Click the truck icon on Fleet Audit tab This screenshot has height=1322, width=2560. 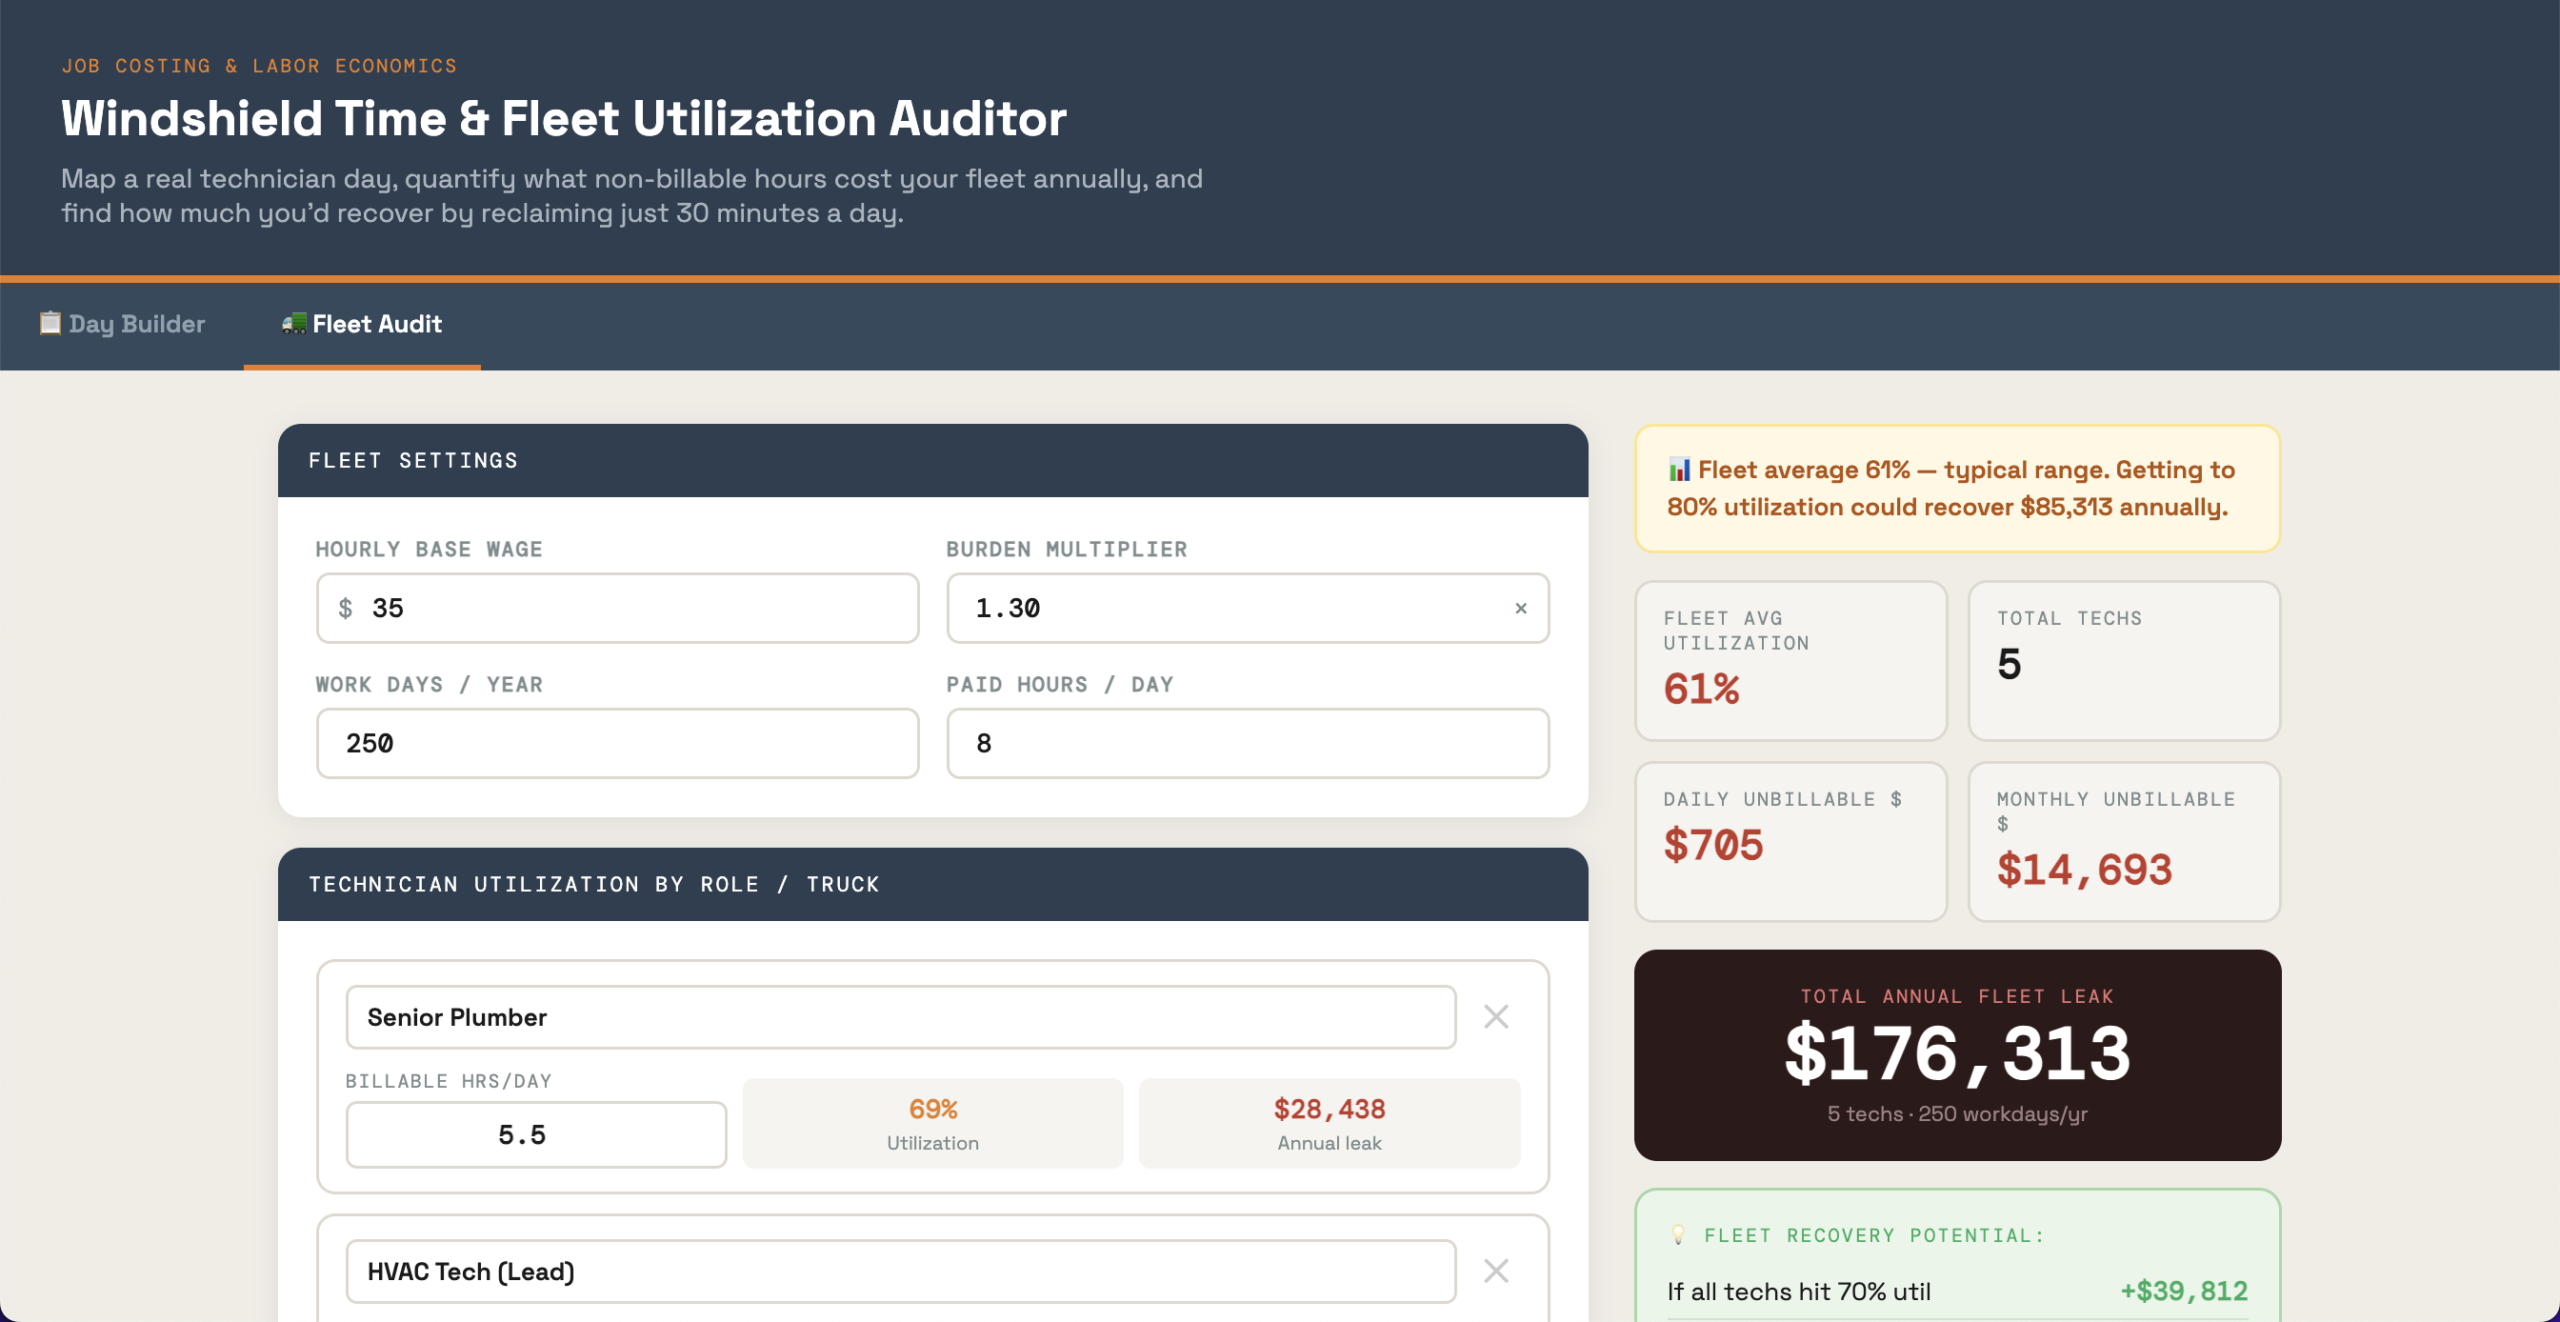tap(294, 323)
